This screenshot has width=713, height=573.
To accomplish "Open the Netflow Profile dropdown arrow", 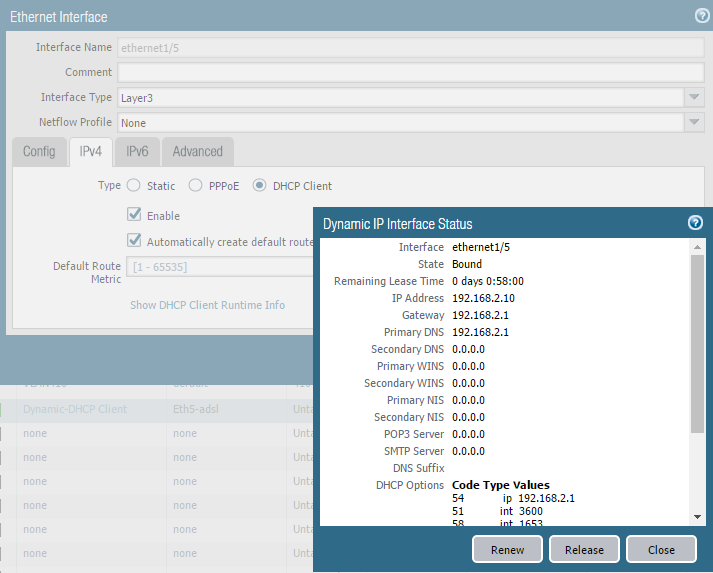I will (694, 123).
